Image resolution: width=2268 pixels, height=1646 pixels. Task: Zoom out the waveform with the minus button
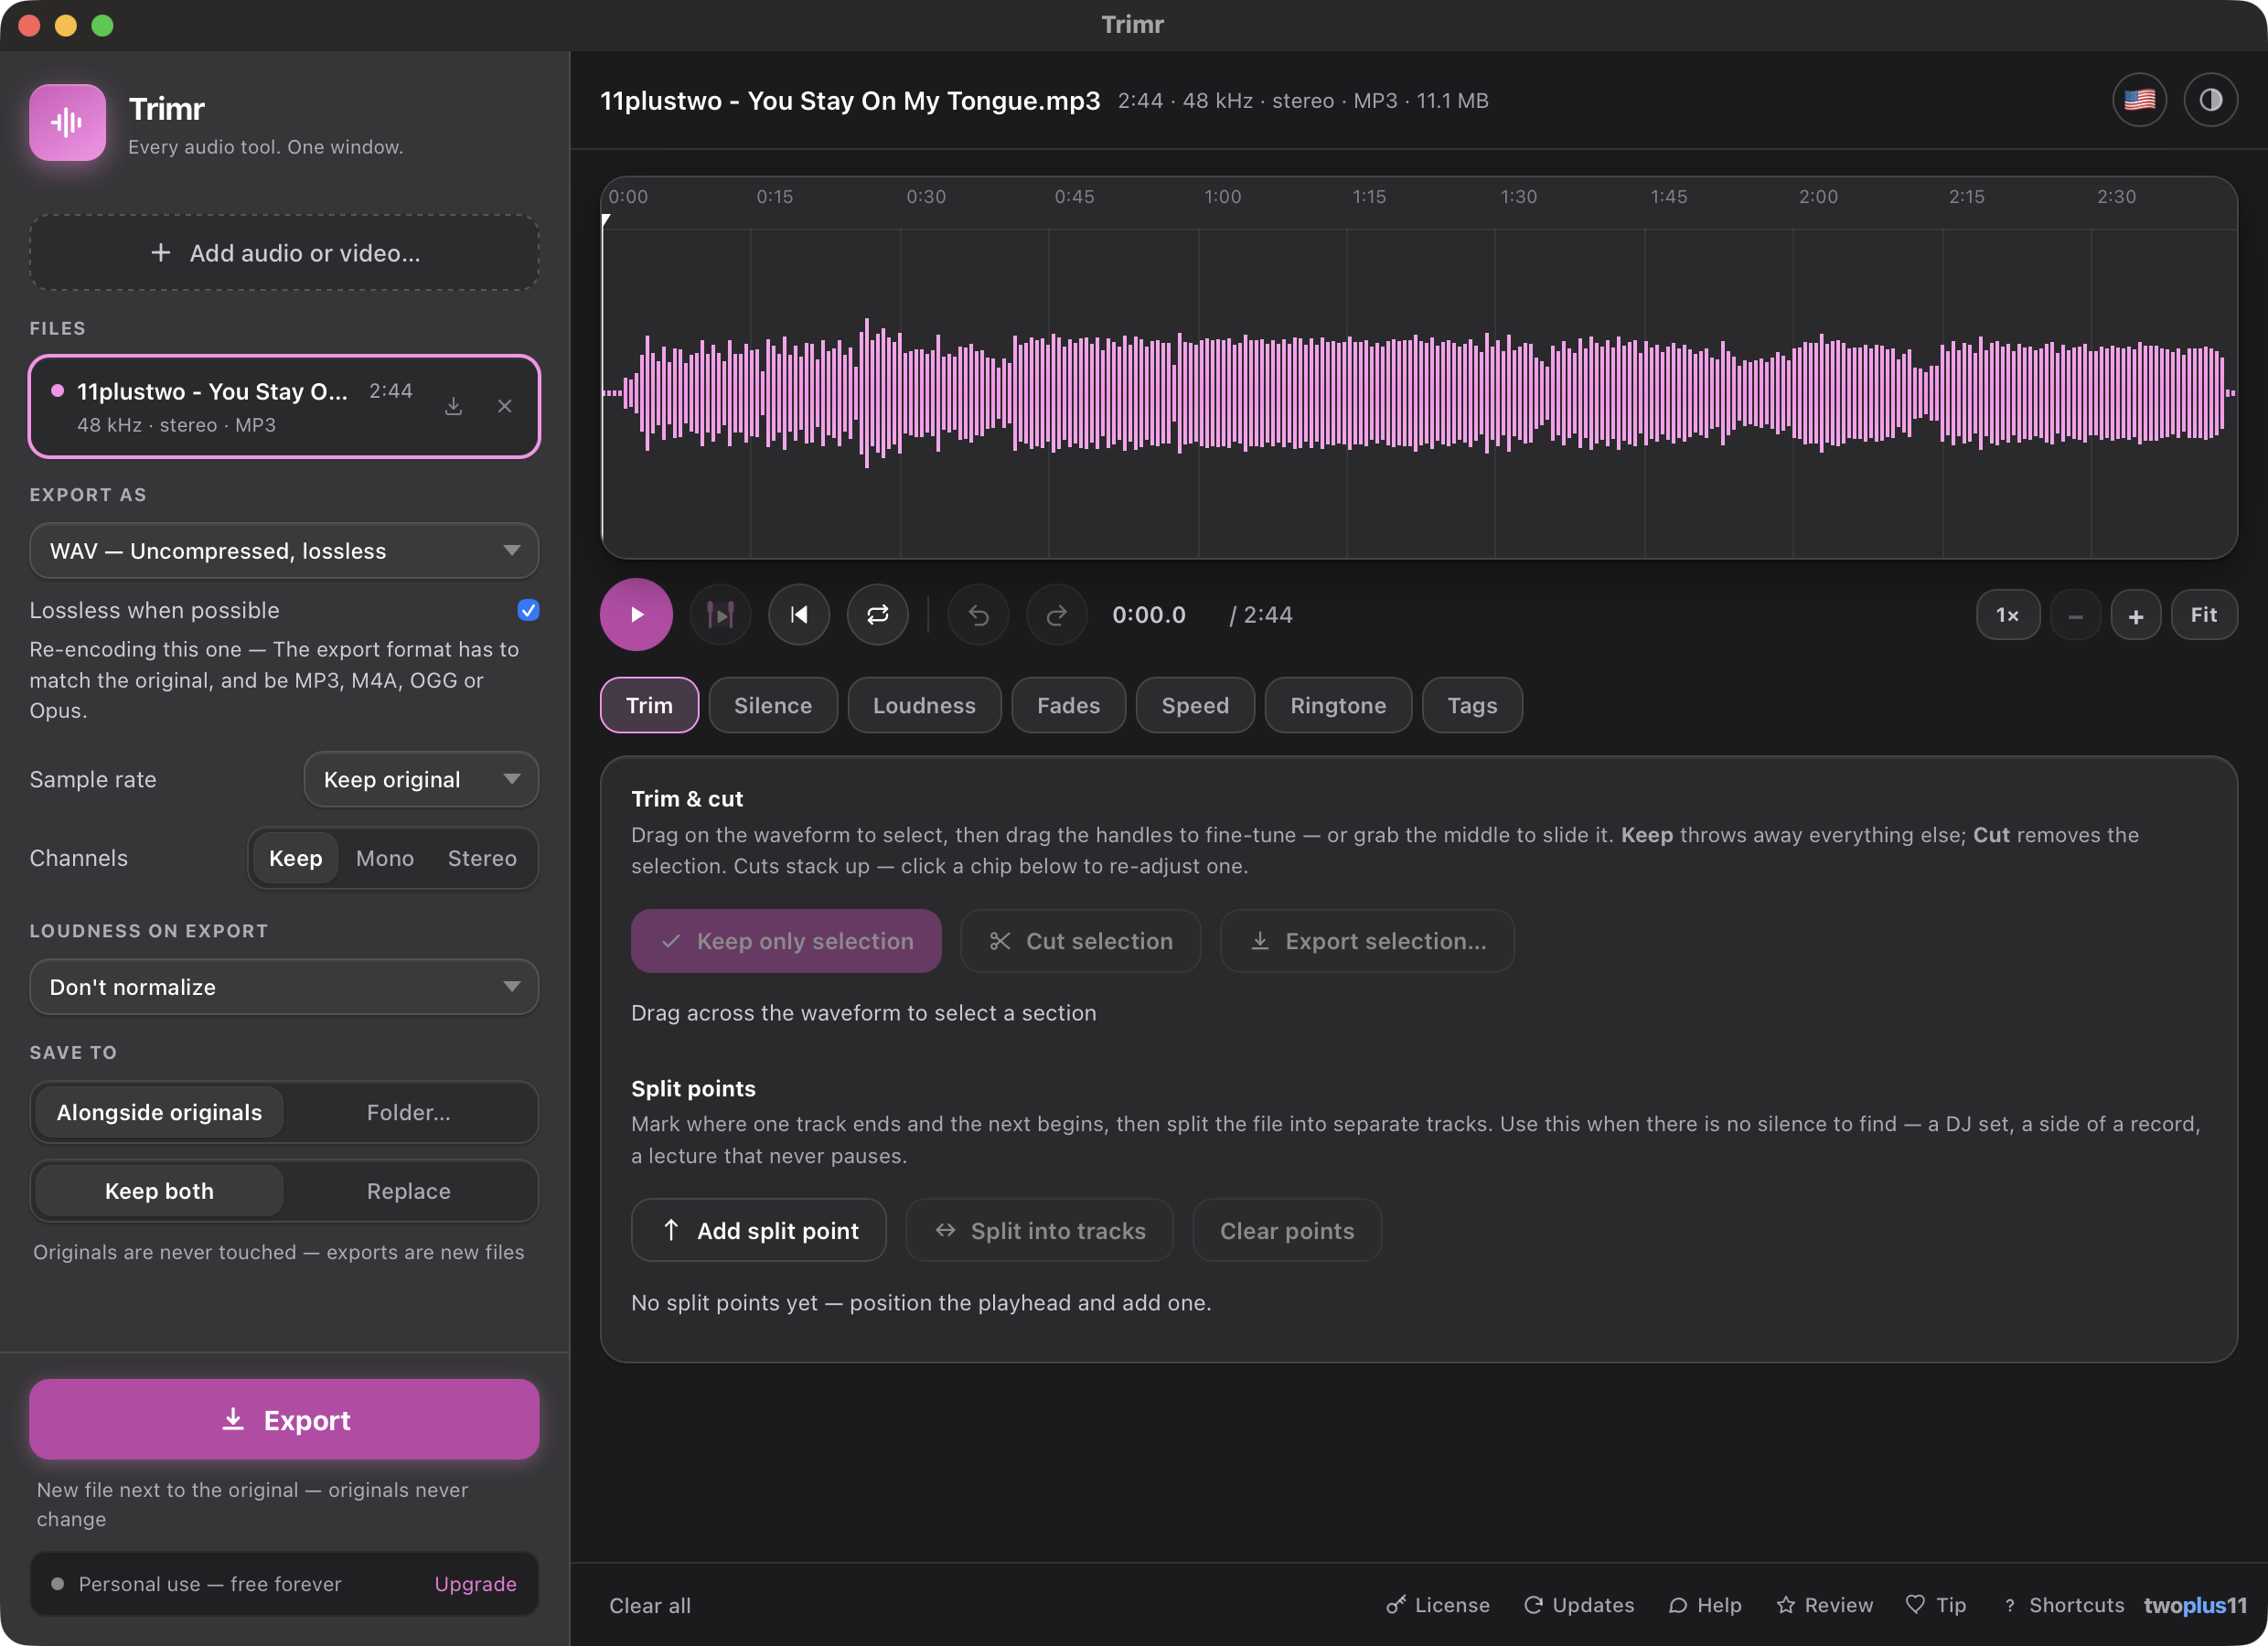(2076, 615)
